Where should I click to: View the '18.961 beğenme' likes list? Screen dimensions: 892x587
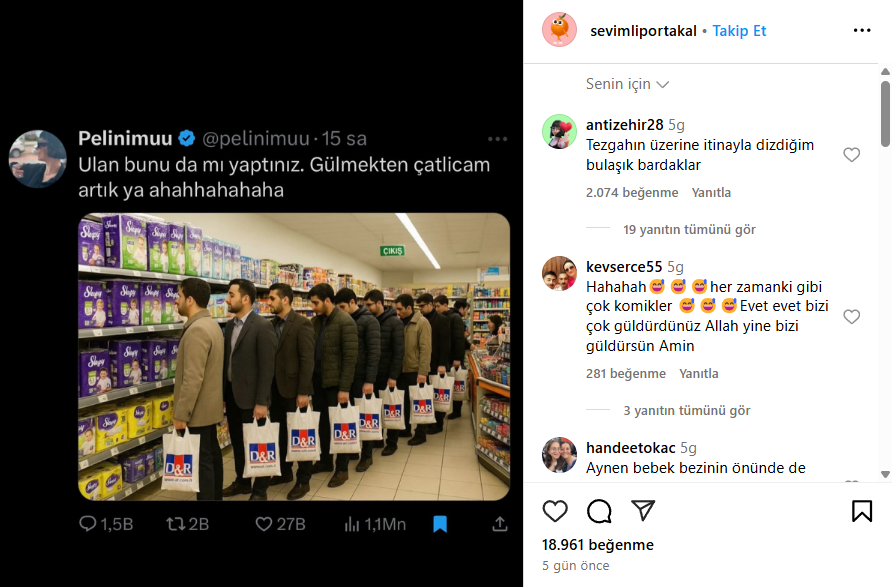[597, 545]
